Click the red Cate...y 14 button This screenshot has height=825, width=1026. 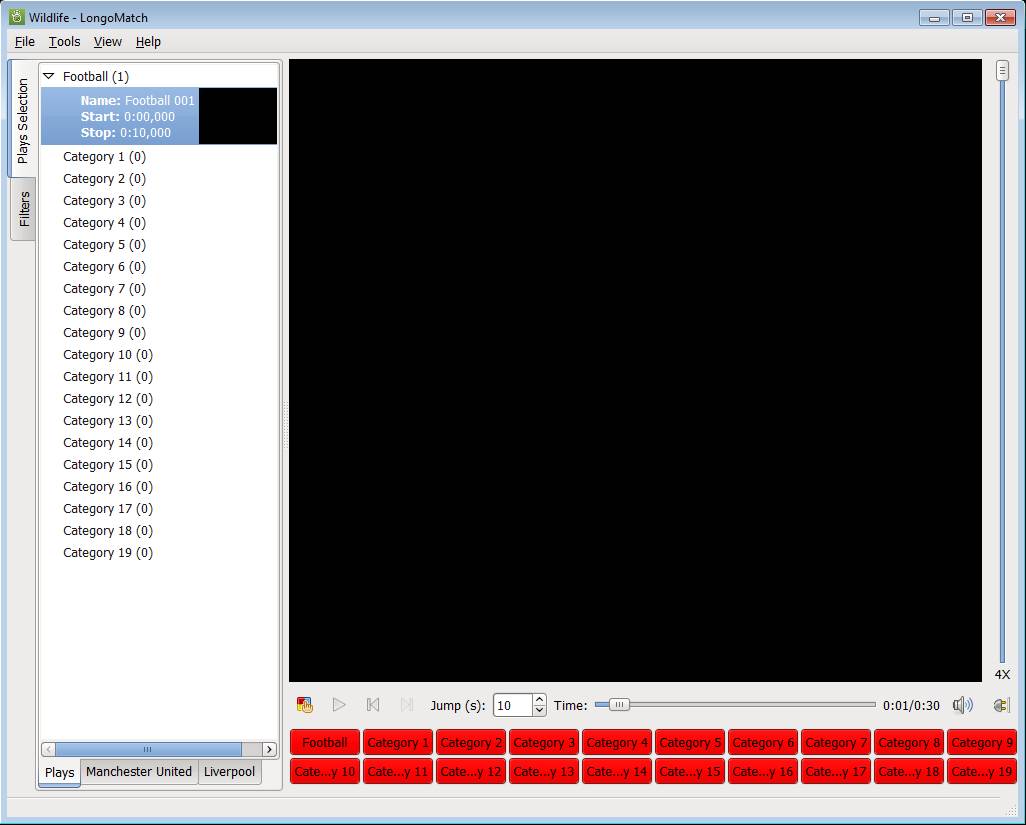pyautogui.click(x=617, y=771)
